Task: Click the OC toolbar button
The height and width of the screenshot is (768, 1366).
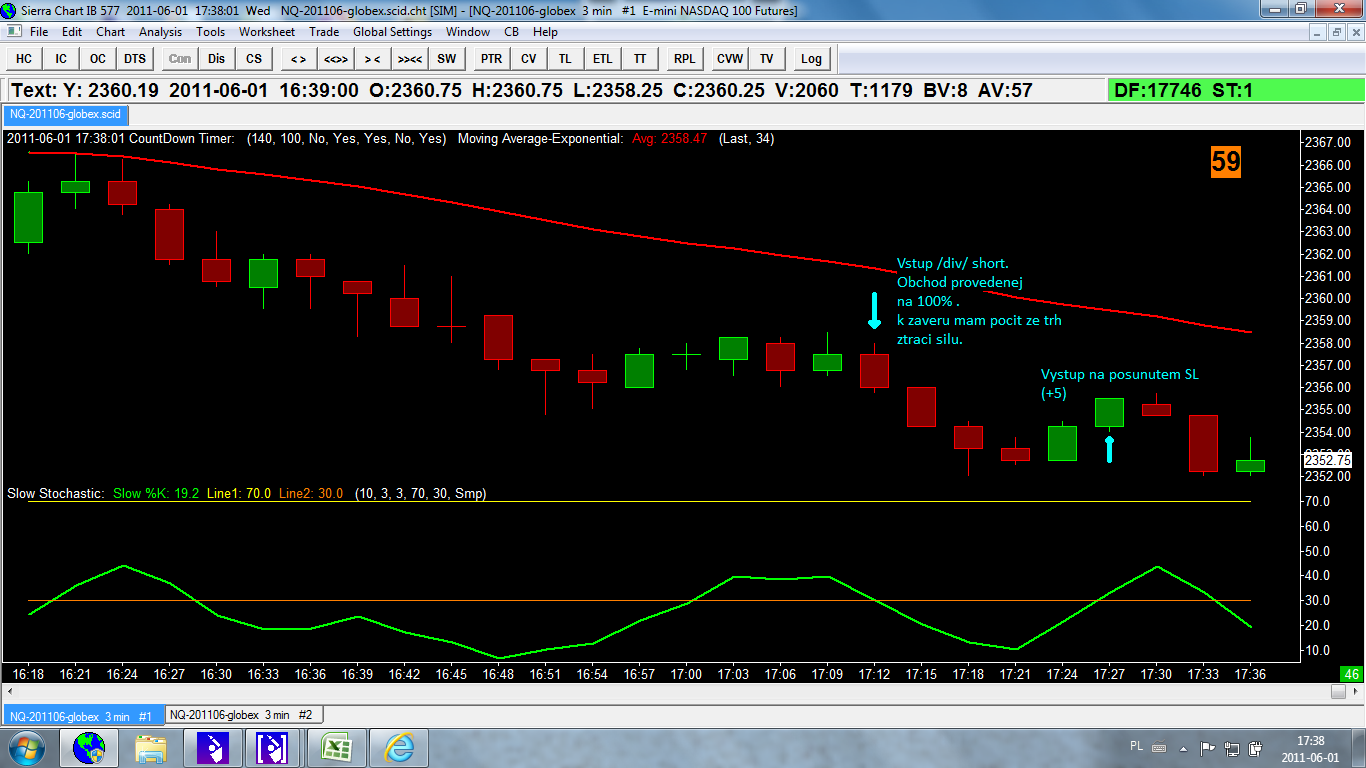Action: 98,58
